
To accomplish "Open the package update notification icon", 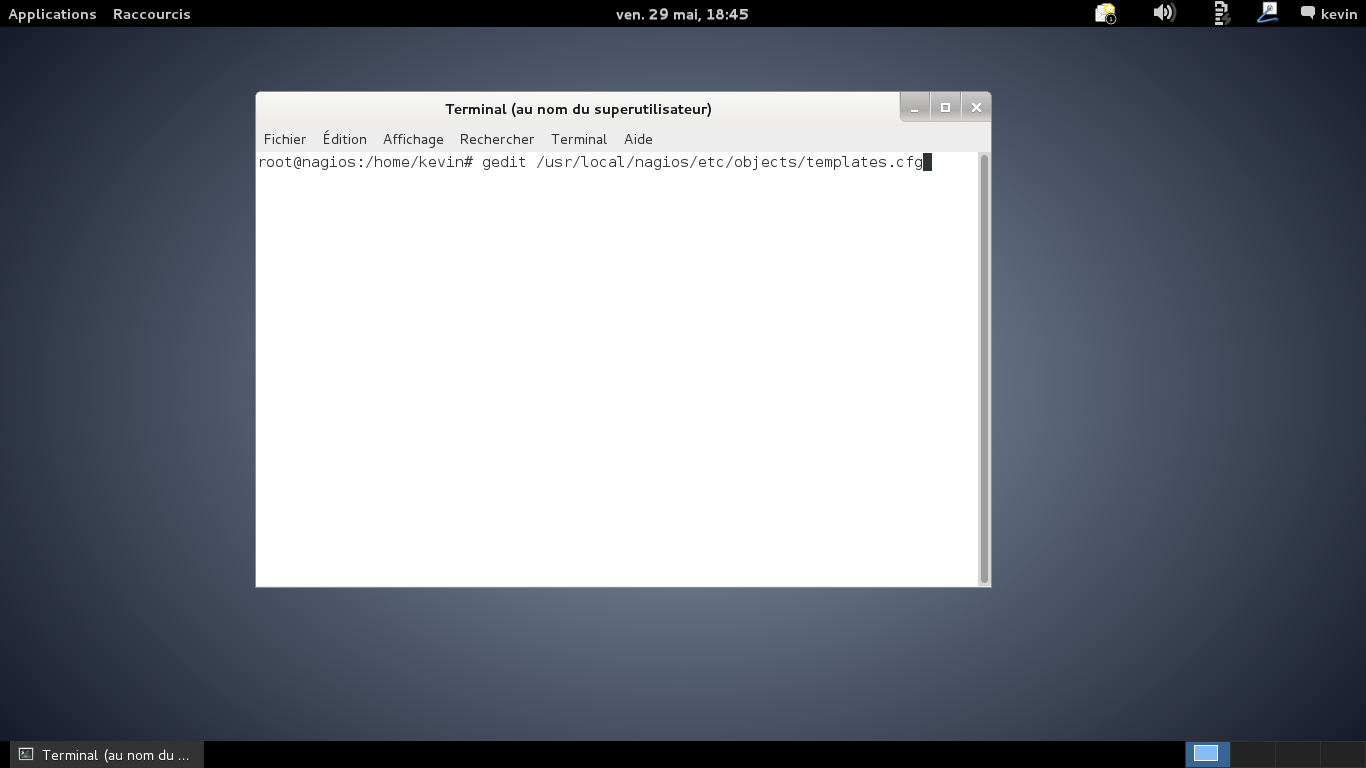I will click(1105, 13).
